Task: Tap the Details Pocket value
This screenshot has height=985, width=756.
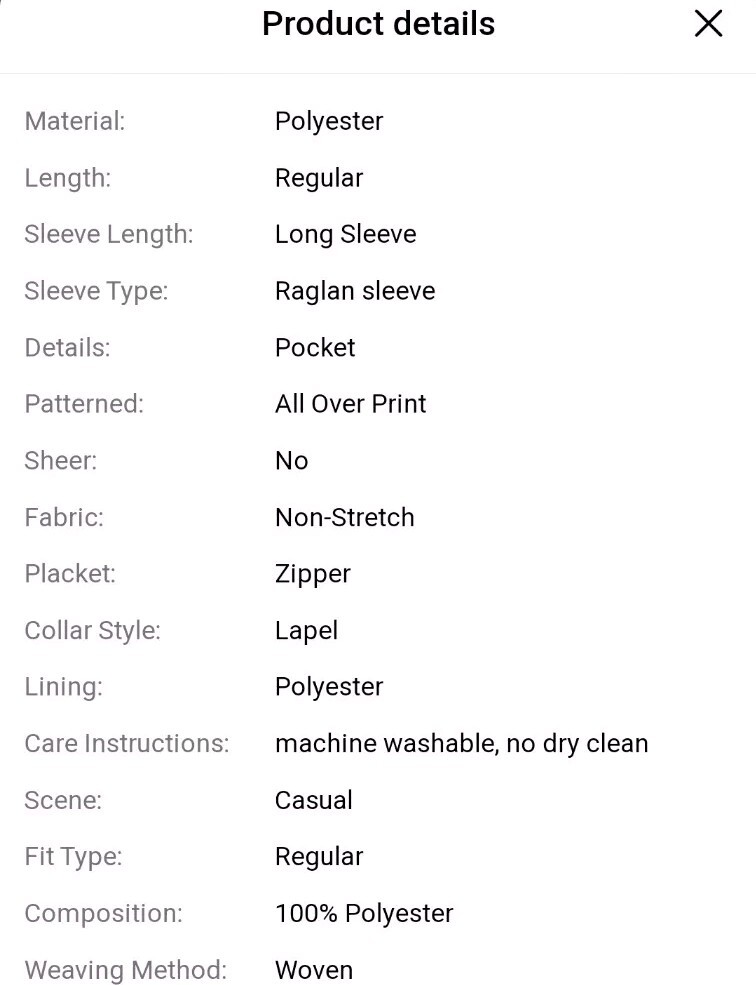Action: point(315,347)
